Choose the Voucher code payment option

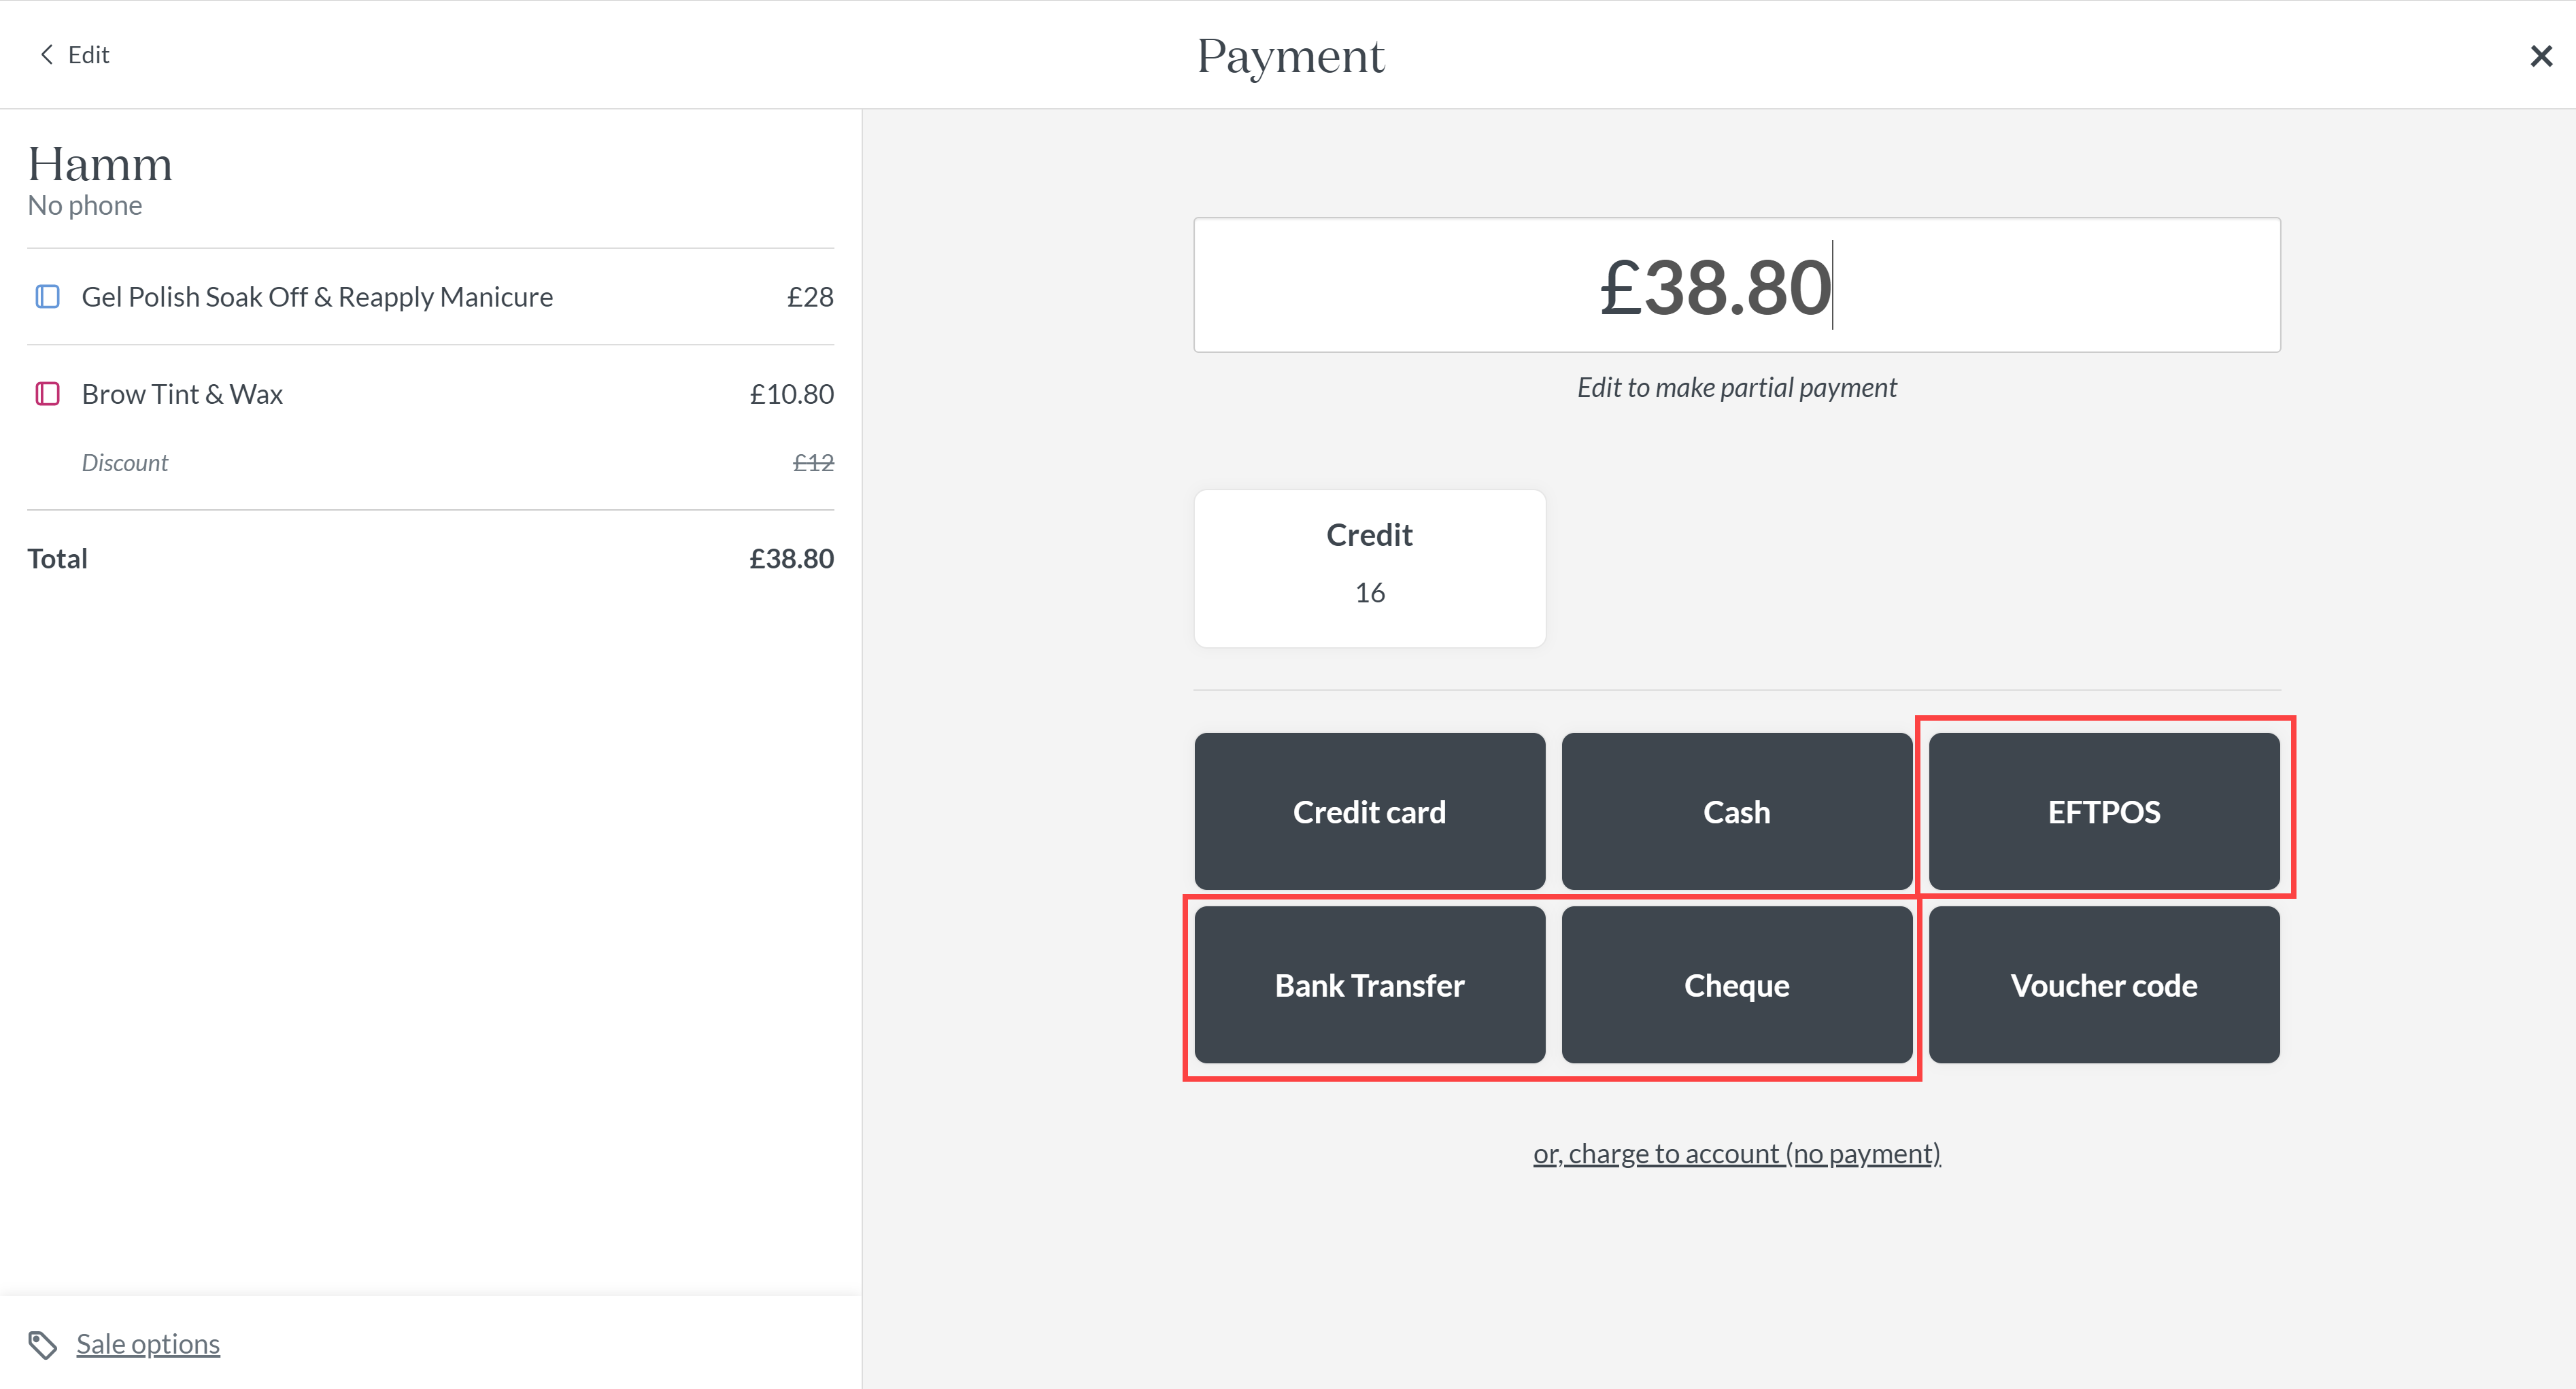pos(2104,985)
